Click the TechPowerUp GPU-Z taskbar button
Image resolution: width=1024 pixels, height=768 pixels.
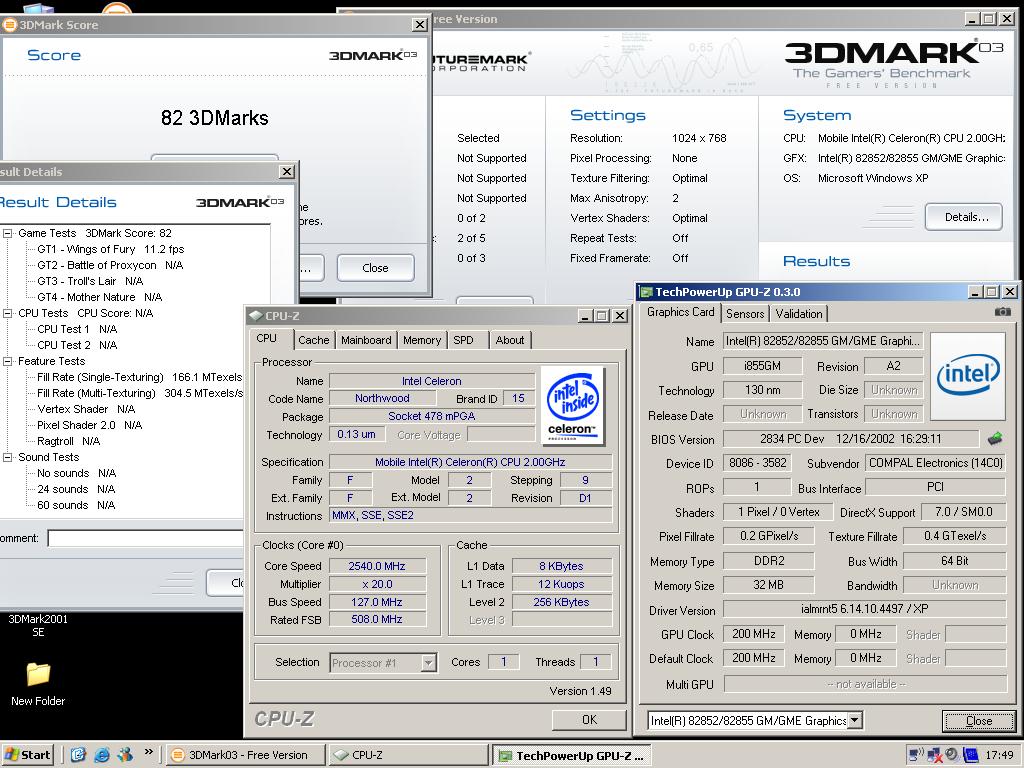tap(571, 755)
